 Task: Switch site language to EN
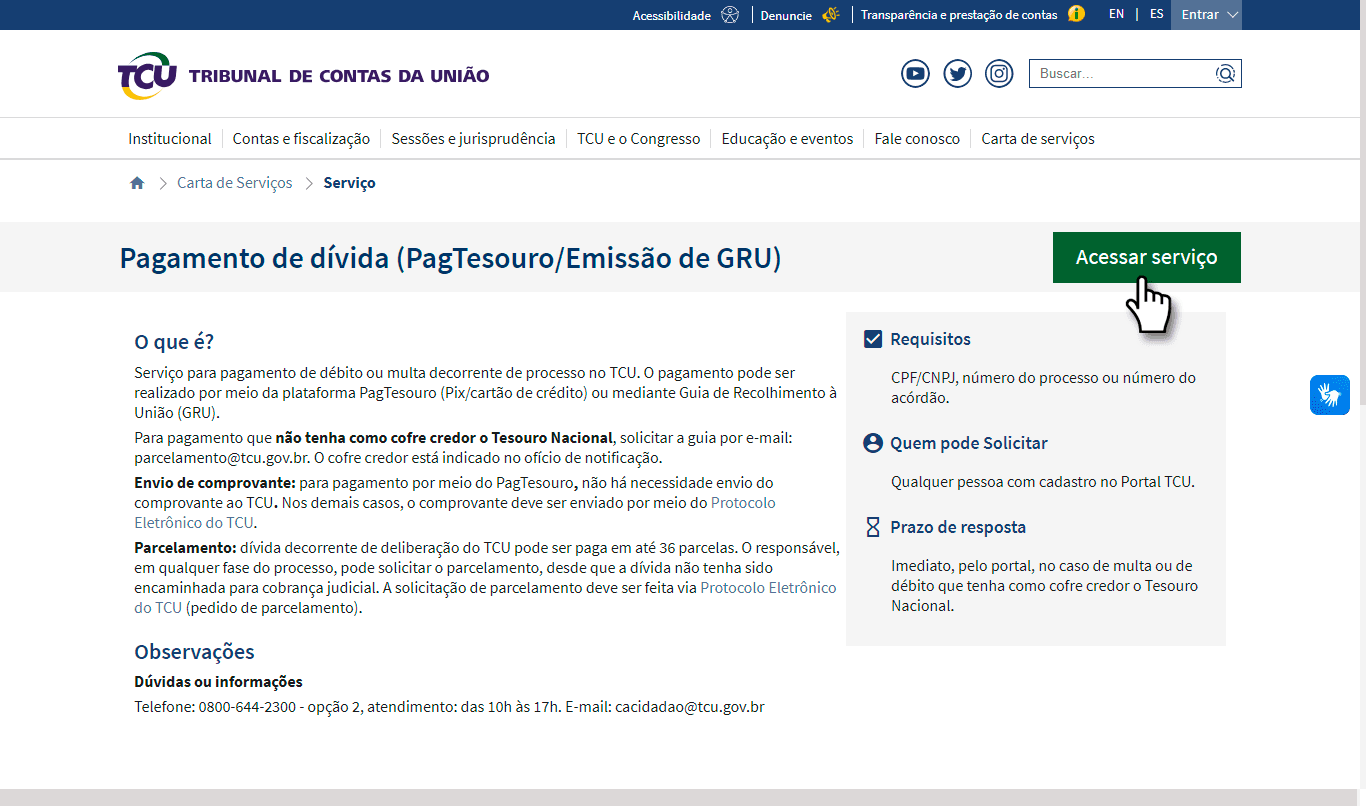[x=1116, y=14]
